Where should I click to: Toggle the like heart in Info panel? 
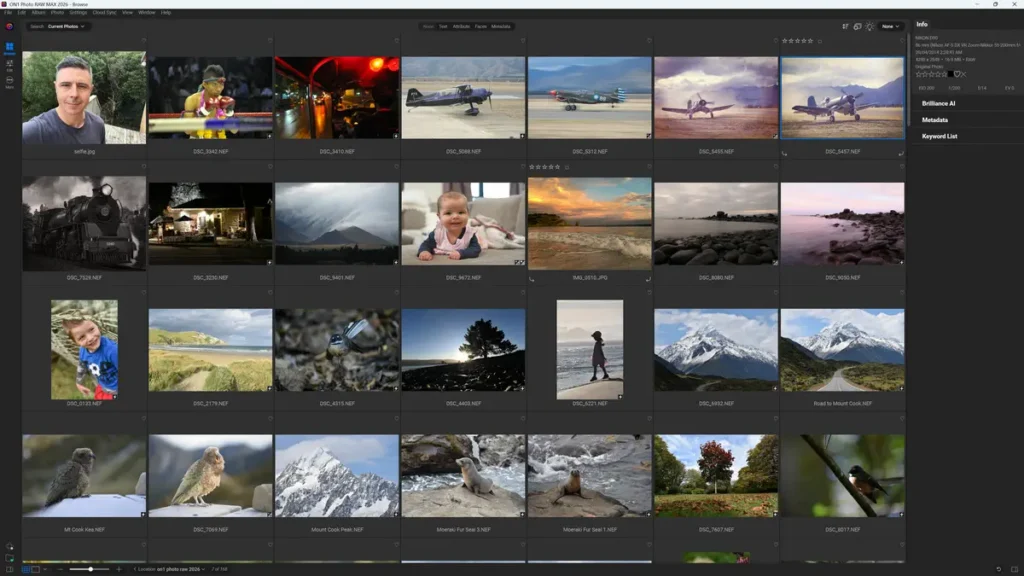click(x=956, y=74)
